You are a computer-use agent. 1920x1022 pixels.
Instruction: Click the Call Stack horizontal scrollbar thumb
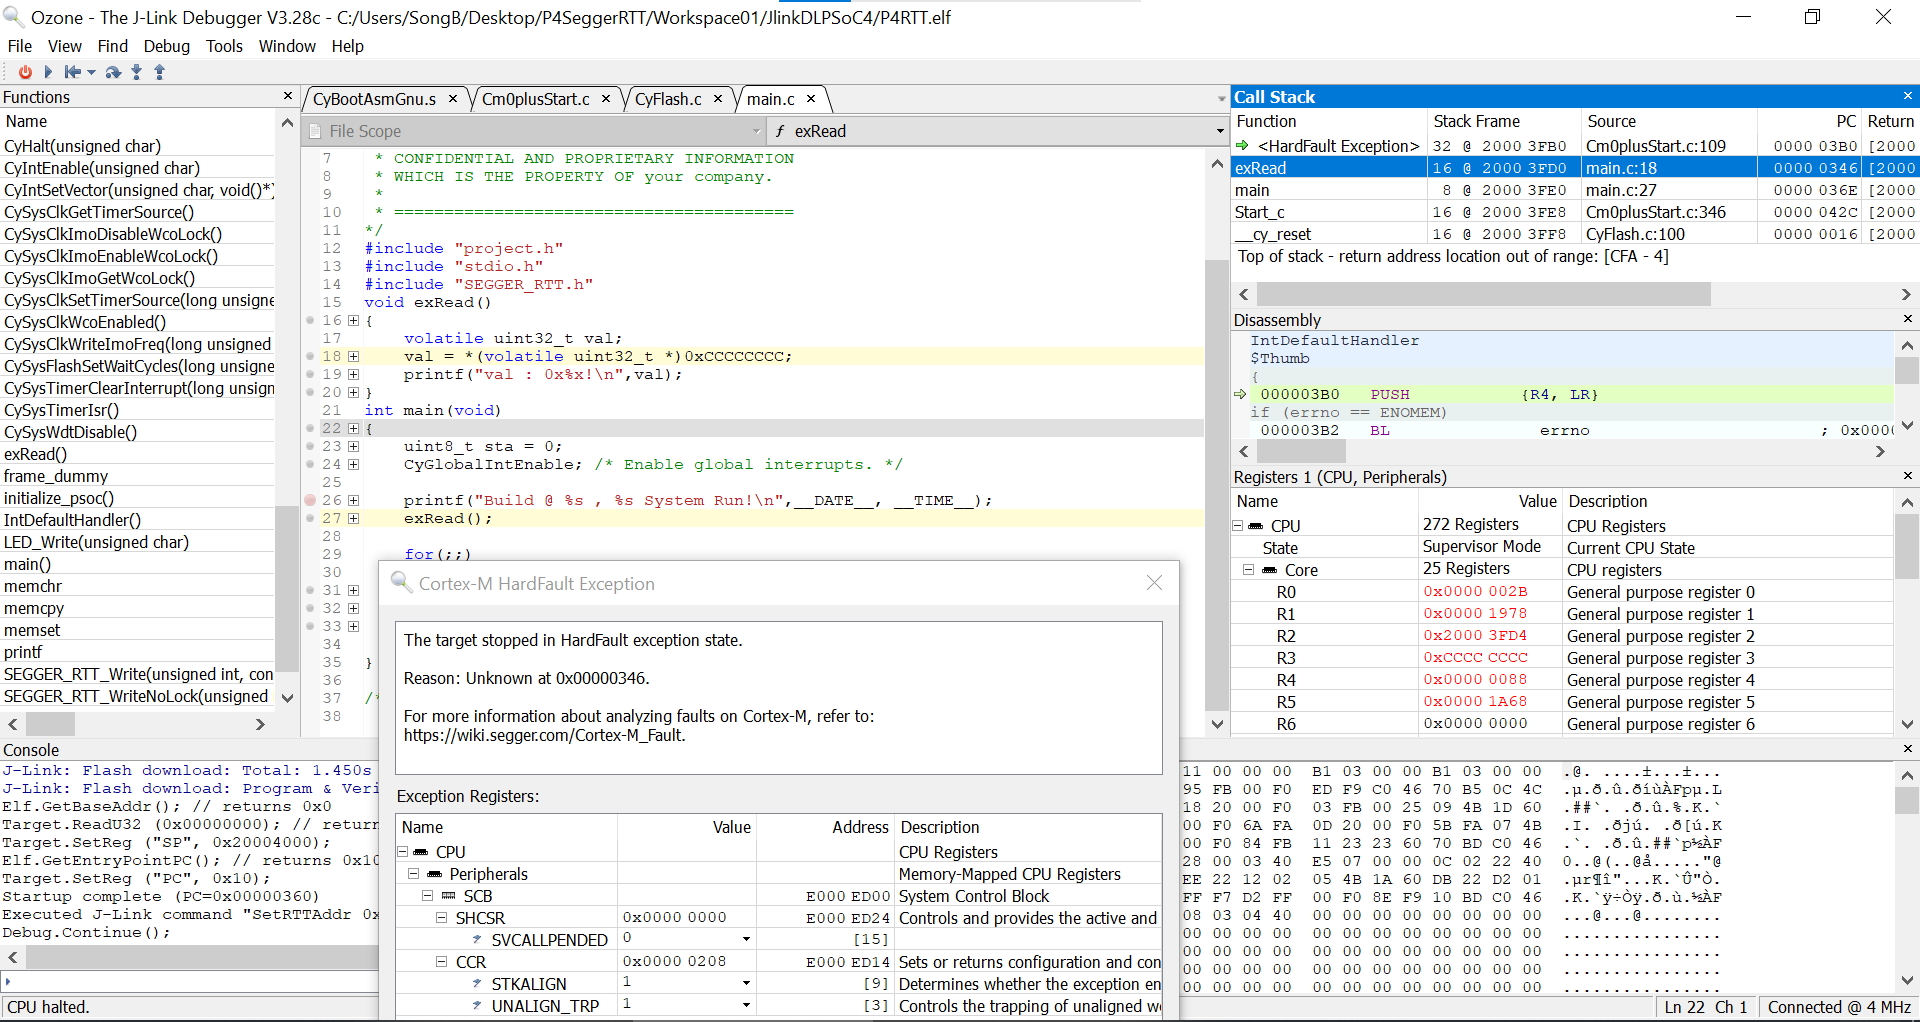1483,294
